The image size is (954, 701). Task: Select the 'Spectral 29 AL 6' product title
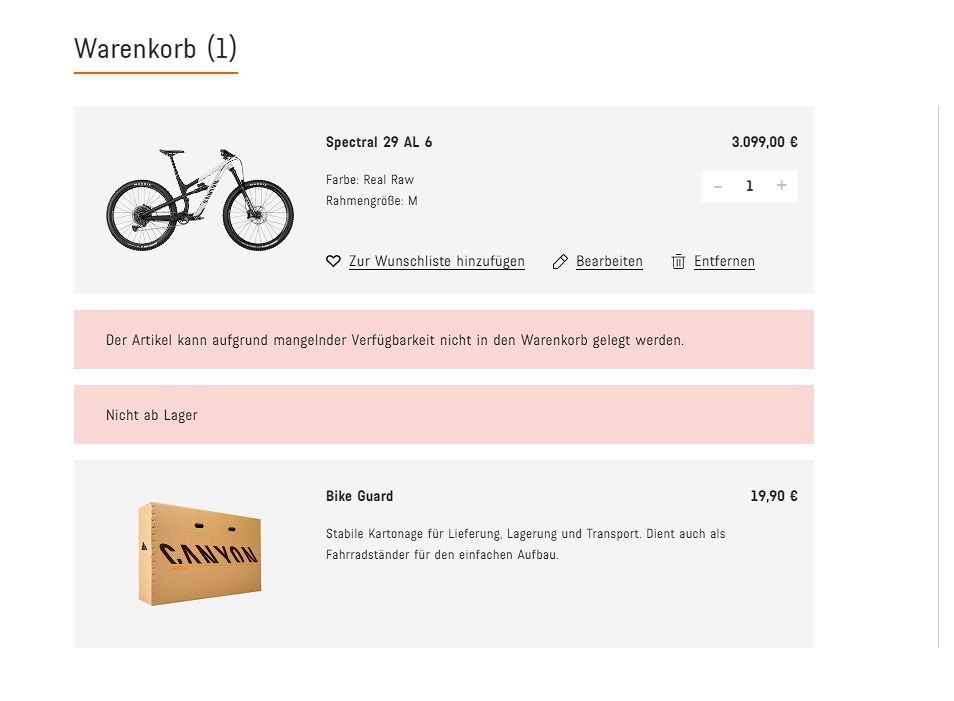point(379,142)
